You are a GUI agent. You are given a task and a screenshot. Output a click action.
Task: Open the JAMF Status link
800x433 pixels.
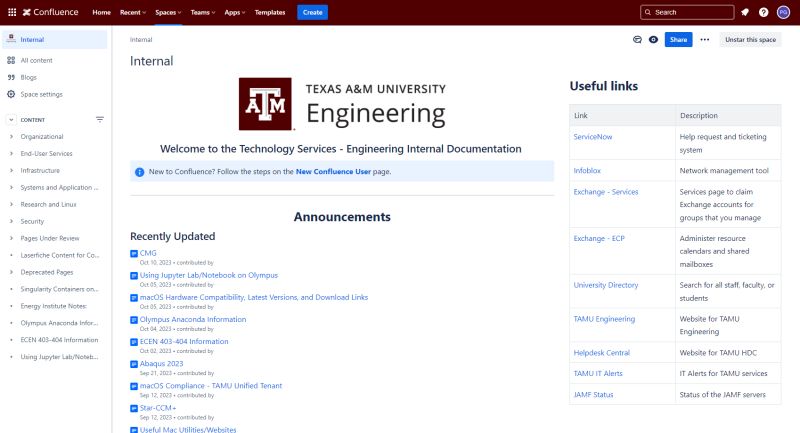click(593, 395)
